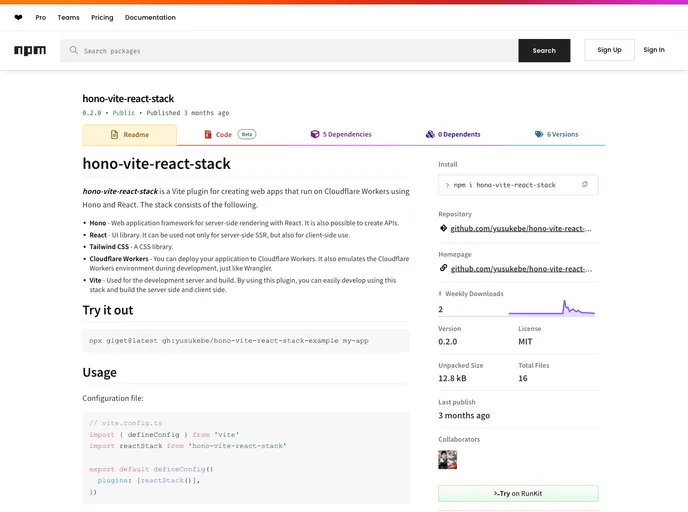Click the black Search button
This screenshot has width=688, height=512.
544,50
